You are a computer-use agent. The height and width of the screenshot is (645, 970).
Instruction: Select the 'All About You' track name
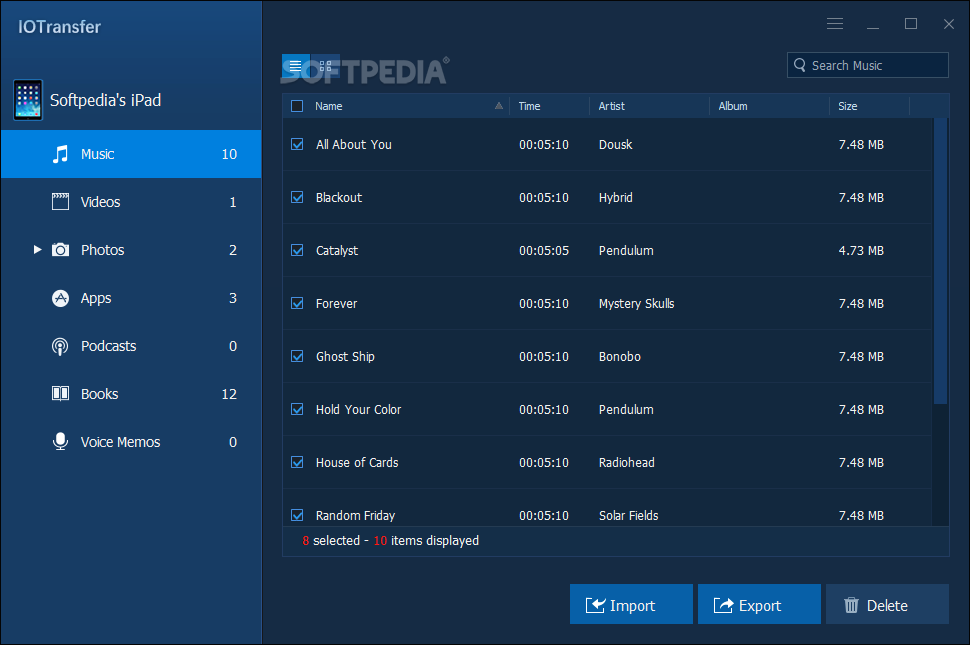(354, 145)
